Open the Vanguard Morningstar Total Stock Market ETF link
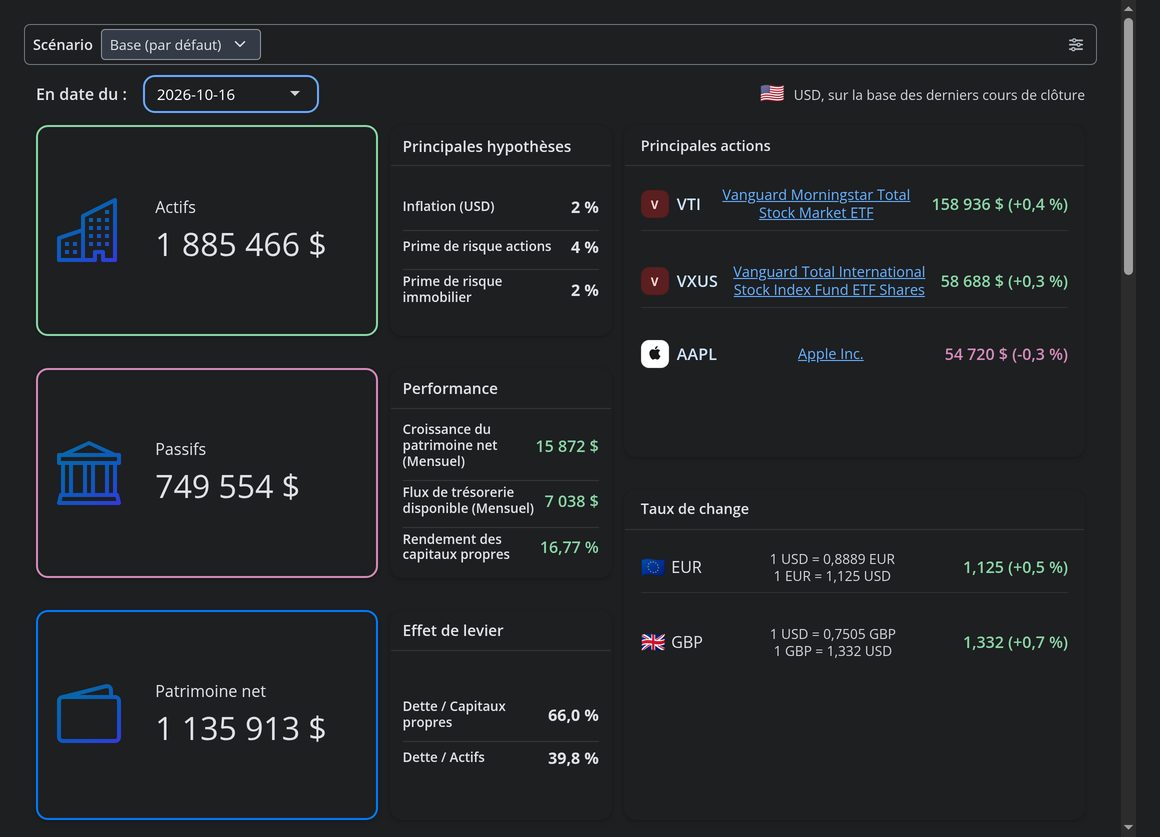The image size is (1160, 837). pos(816,204)
